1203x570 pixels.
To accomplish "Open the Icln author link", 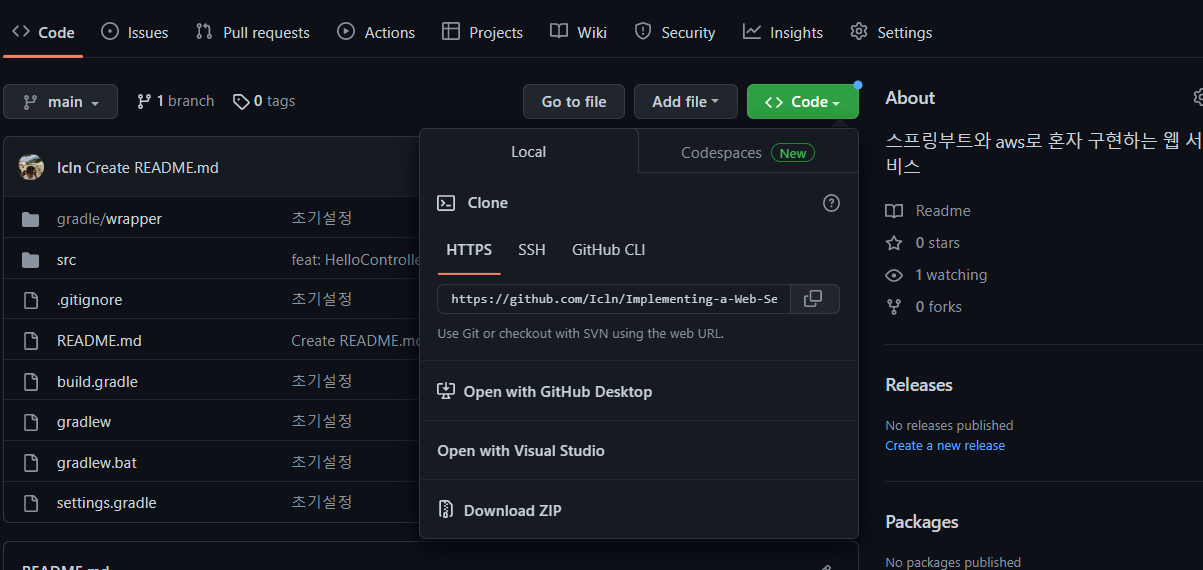I will 69,168.
